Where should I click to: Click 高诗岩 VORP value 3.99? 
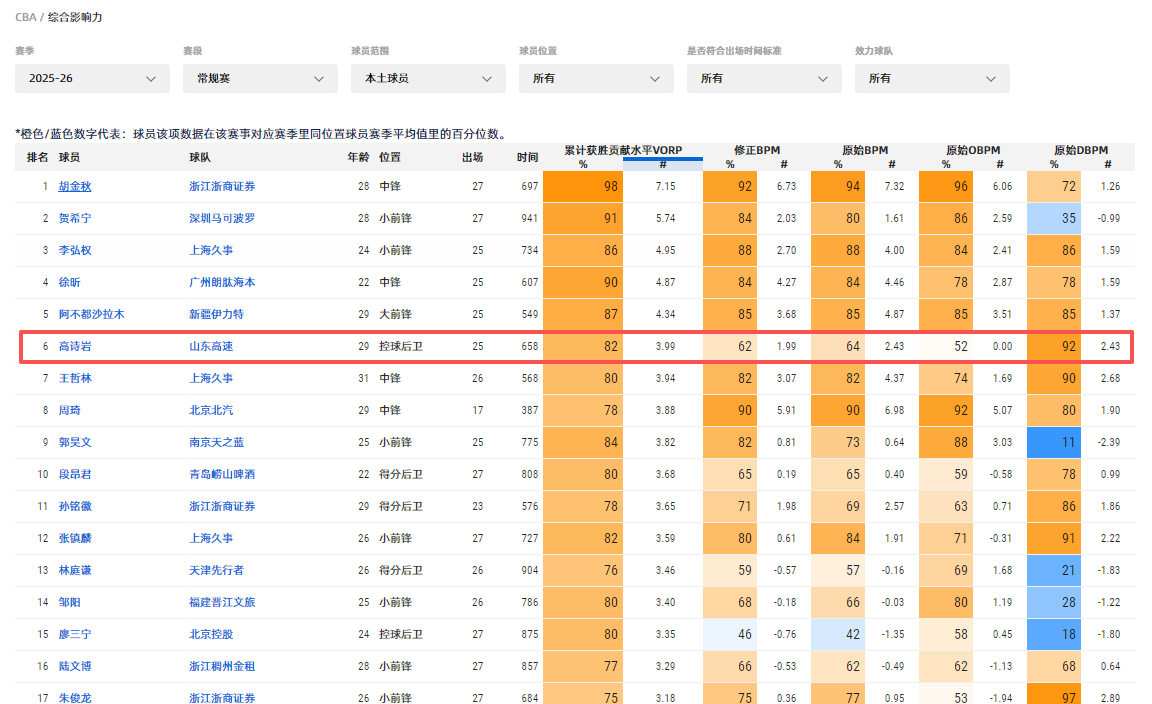[666, 346]
